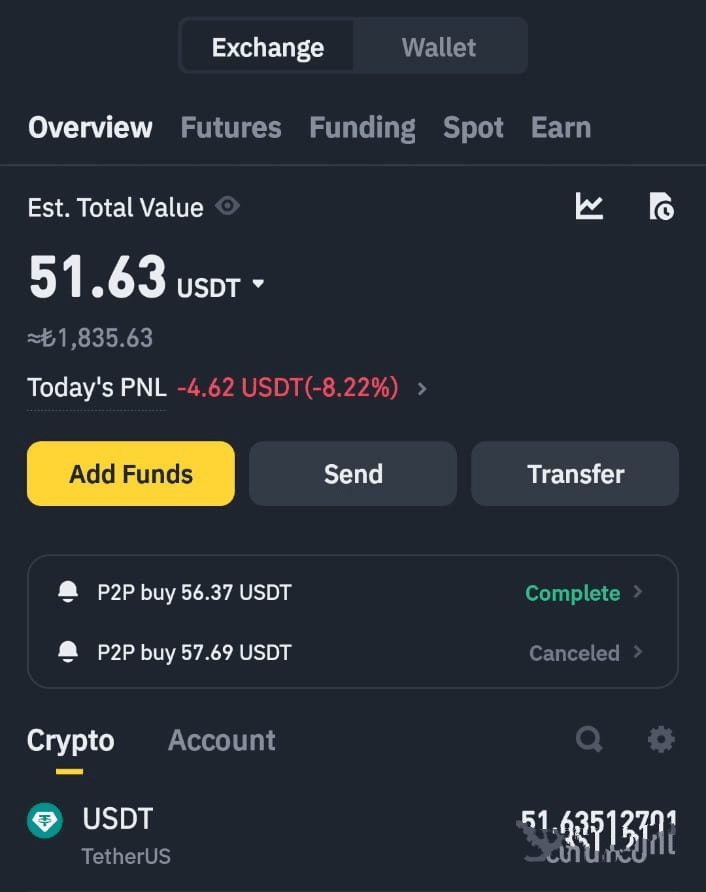
Task: Click the search icon in Crypto section
Action: 589,740
